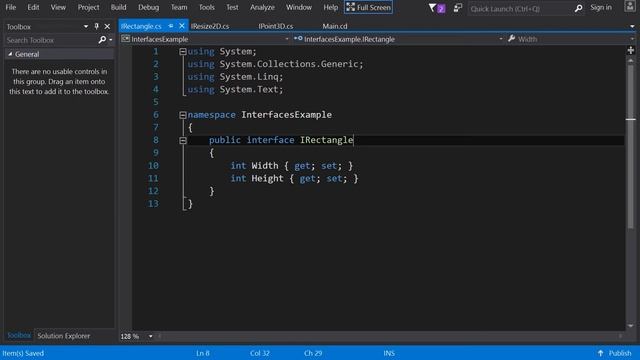Image resolution: width=640 pixels, height=360 pixels.
Task: Switch to the Main.cd tab
Action: [335, 26]
